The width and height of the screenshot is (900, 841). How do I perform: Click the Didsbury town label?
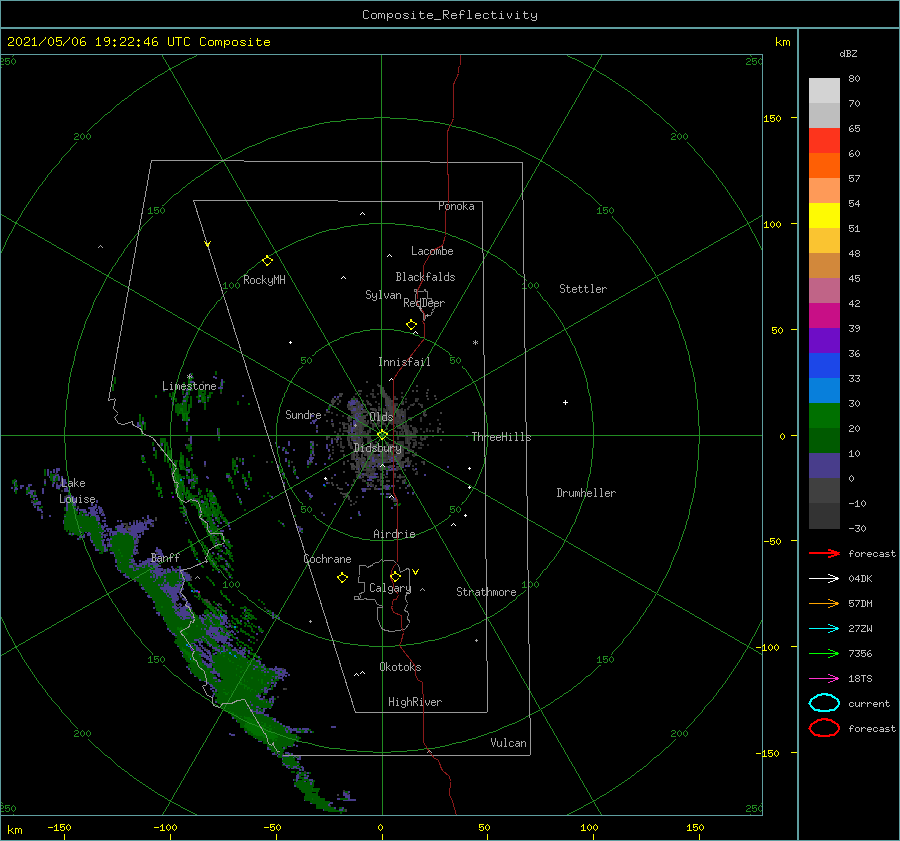[x=377, y=448]
